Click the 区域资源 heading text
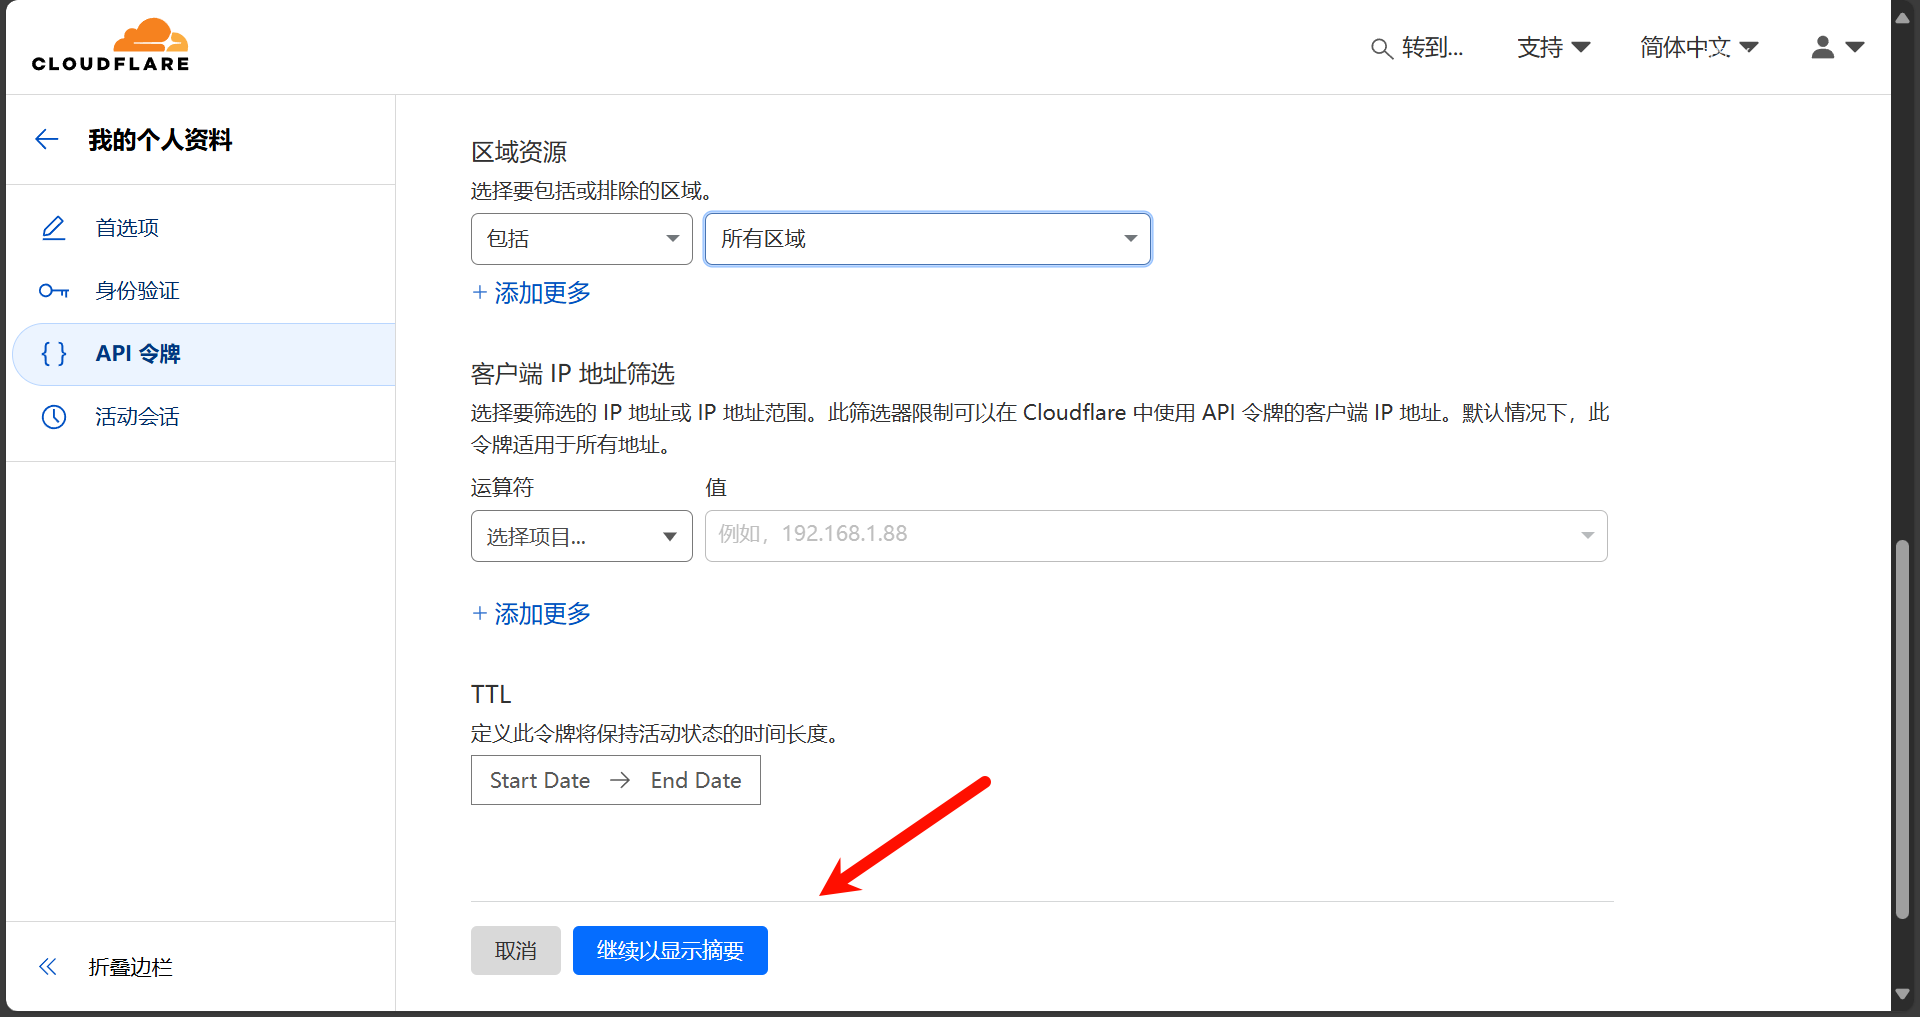The height and width of the screenshot is (1017, 1920). pyautogui.click(x=519, y=152)
